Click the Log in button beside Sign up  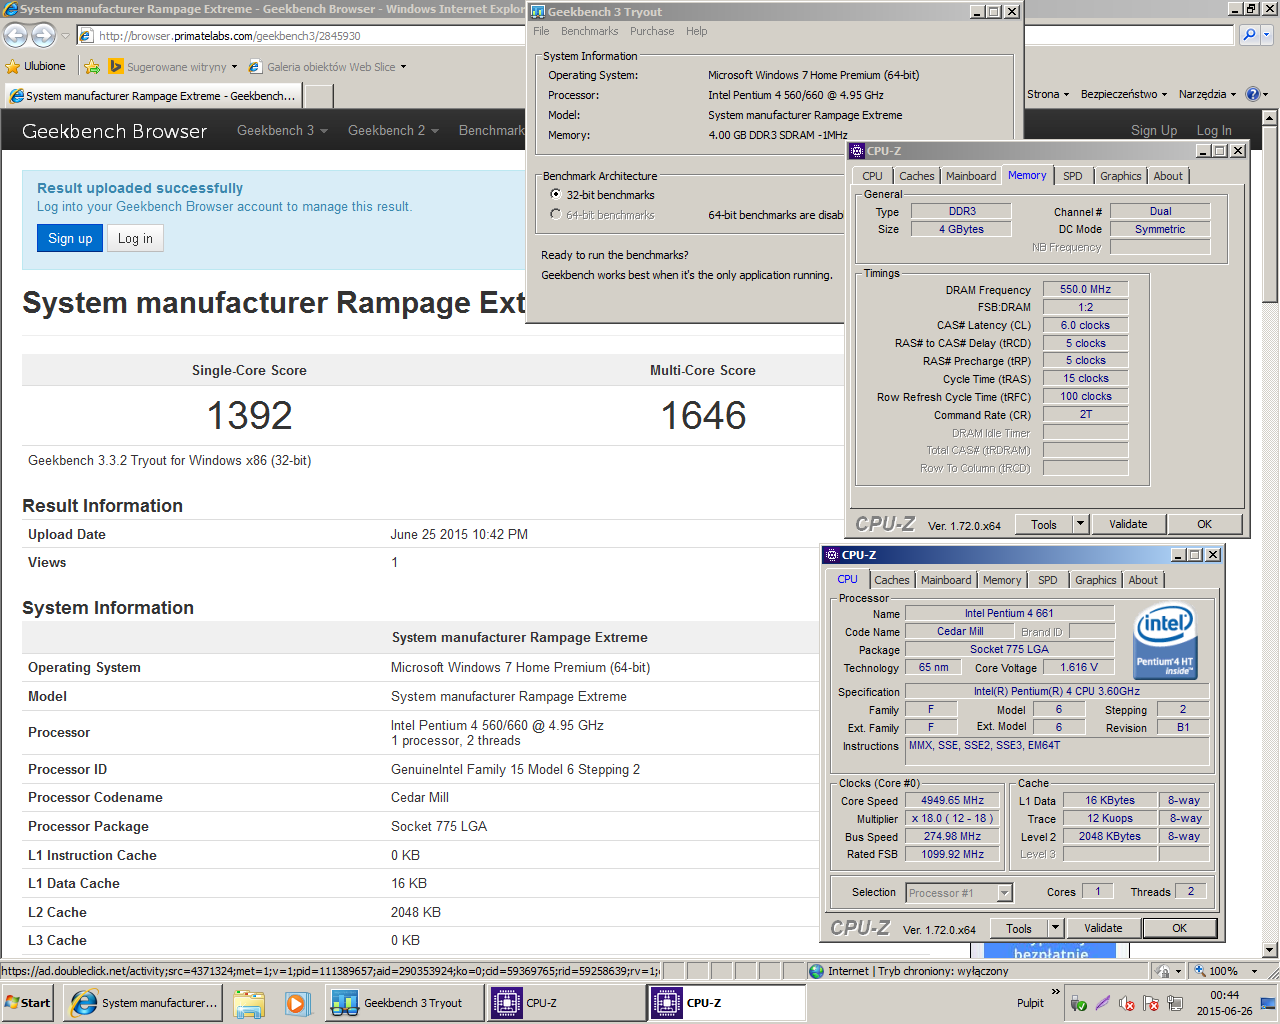(x=135, y=238)
